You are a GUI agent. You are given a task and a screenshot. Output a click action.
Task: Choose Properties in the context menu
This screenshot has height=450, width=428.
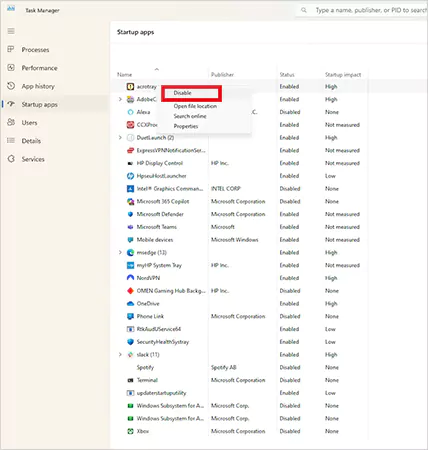coord(186,126)
